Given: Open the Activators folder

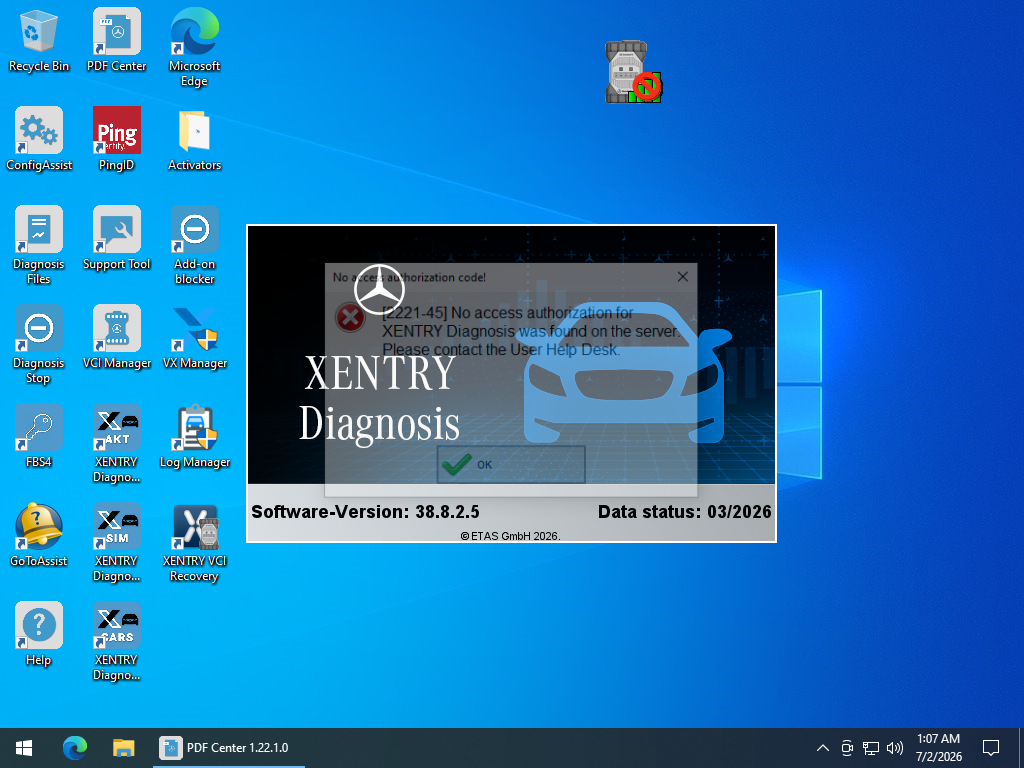Looking at the screenshot, I should 195,139.
